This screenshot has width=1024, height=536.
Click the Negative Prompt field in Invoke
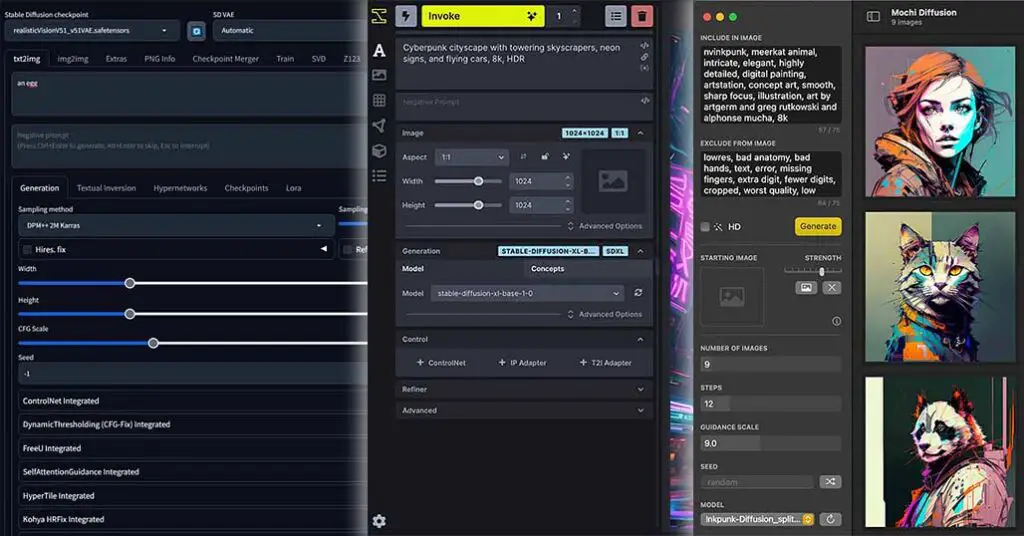(x=524, y=104)
